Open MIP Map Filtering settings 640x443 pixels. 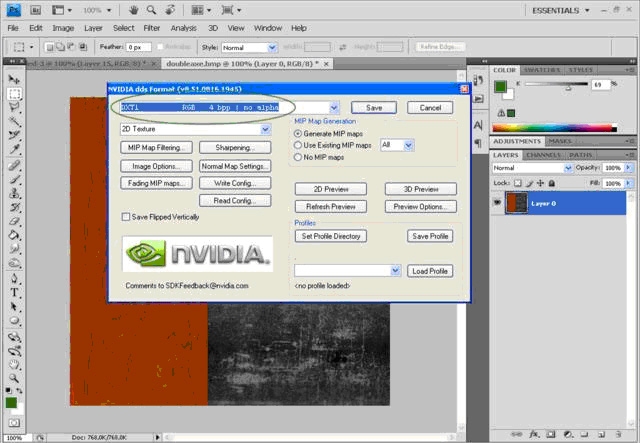coord(156,147)
